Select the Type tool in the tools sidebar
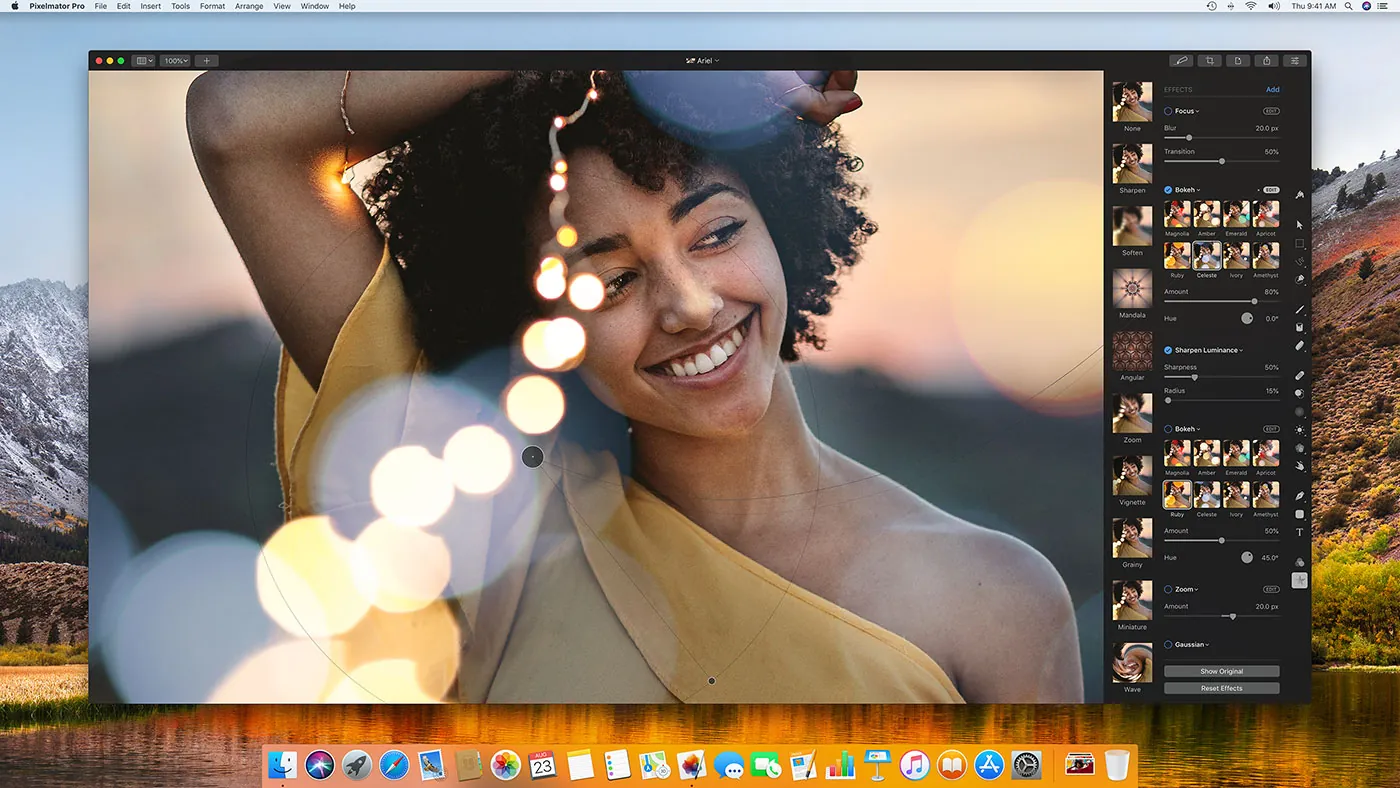 click(x=1299, y=532)
